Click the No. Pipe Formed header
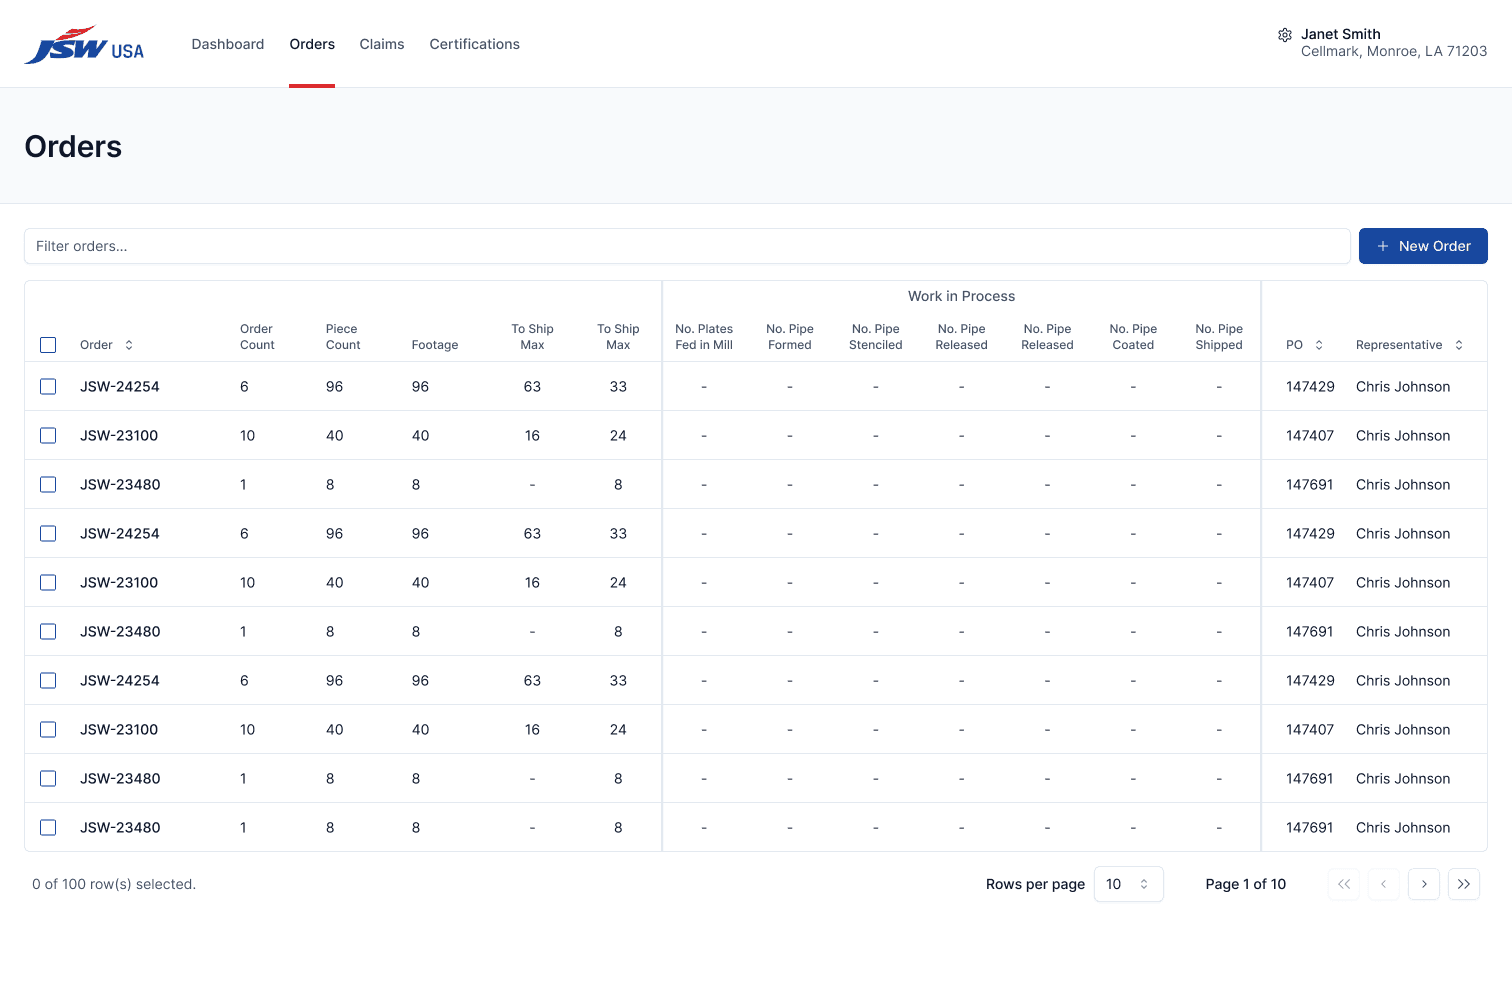Image resolution: width=1512 pixels, height=982 pixels. [x=790, y=337]
